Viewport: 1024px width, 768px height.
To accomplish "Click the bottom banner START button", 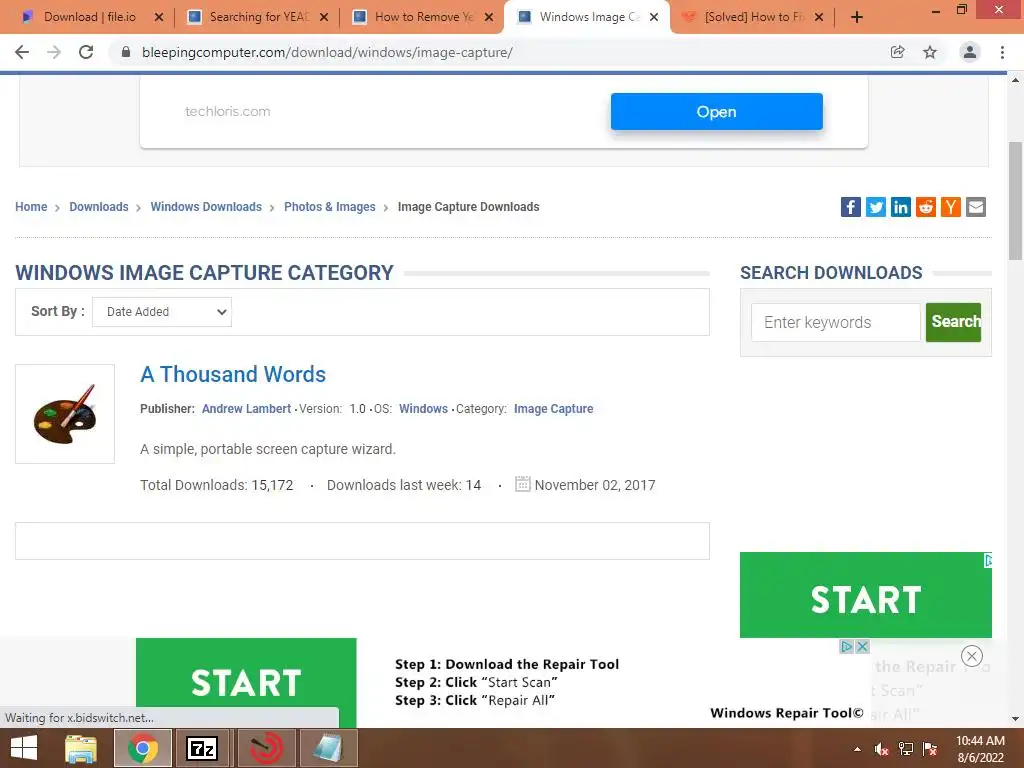I will (246, 682).
